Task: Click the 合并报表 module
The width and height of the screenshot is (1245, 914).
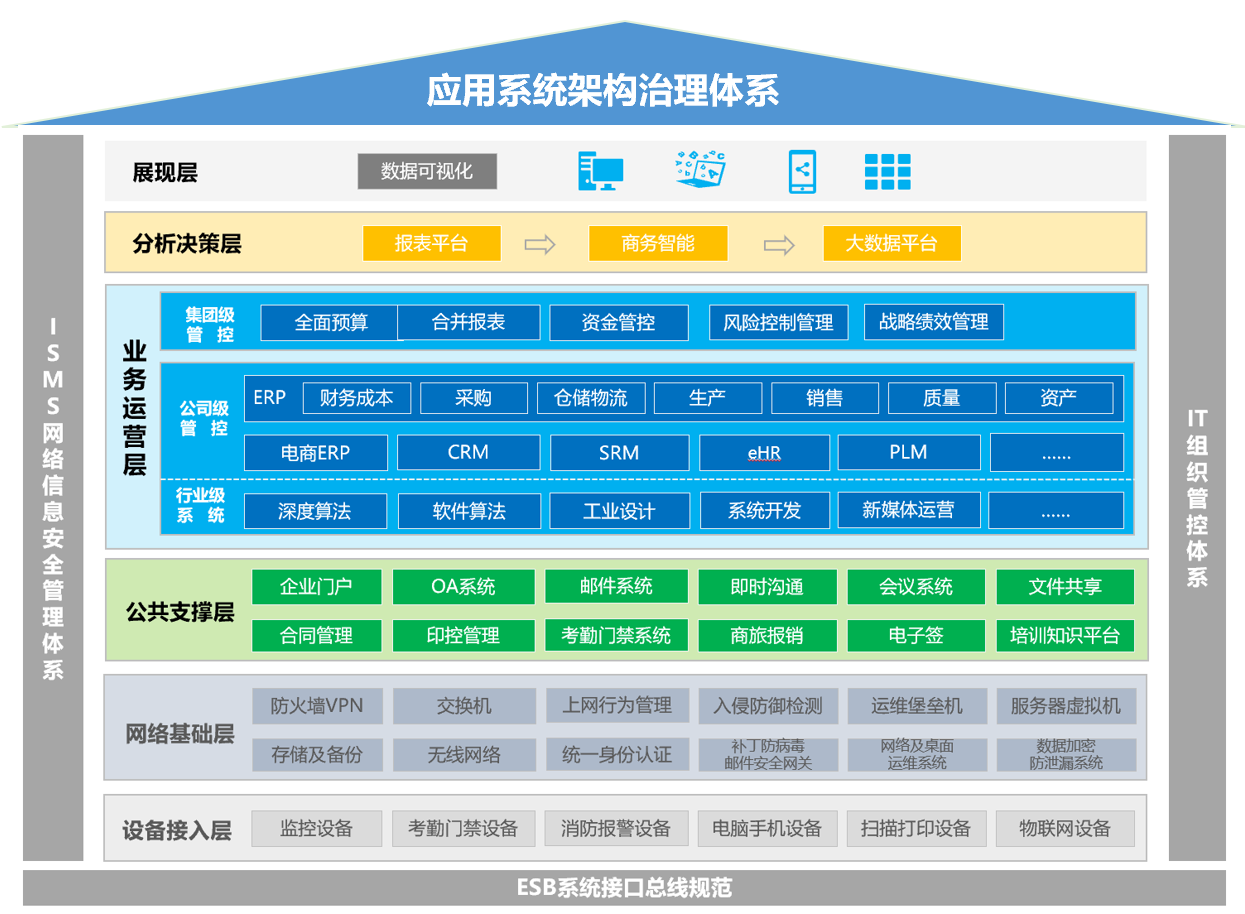Action: [469, 323]
